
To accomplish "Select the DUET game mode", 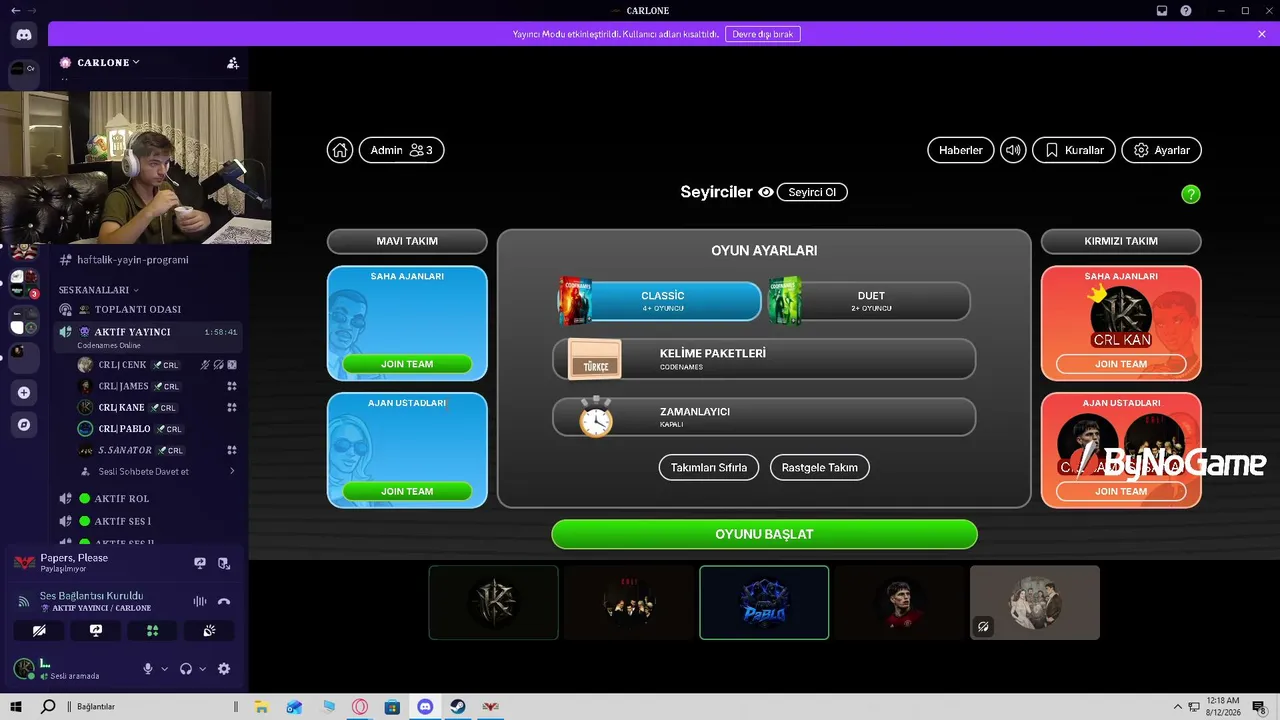I will (870, 301).
